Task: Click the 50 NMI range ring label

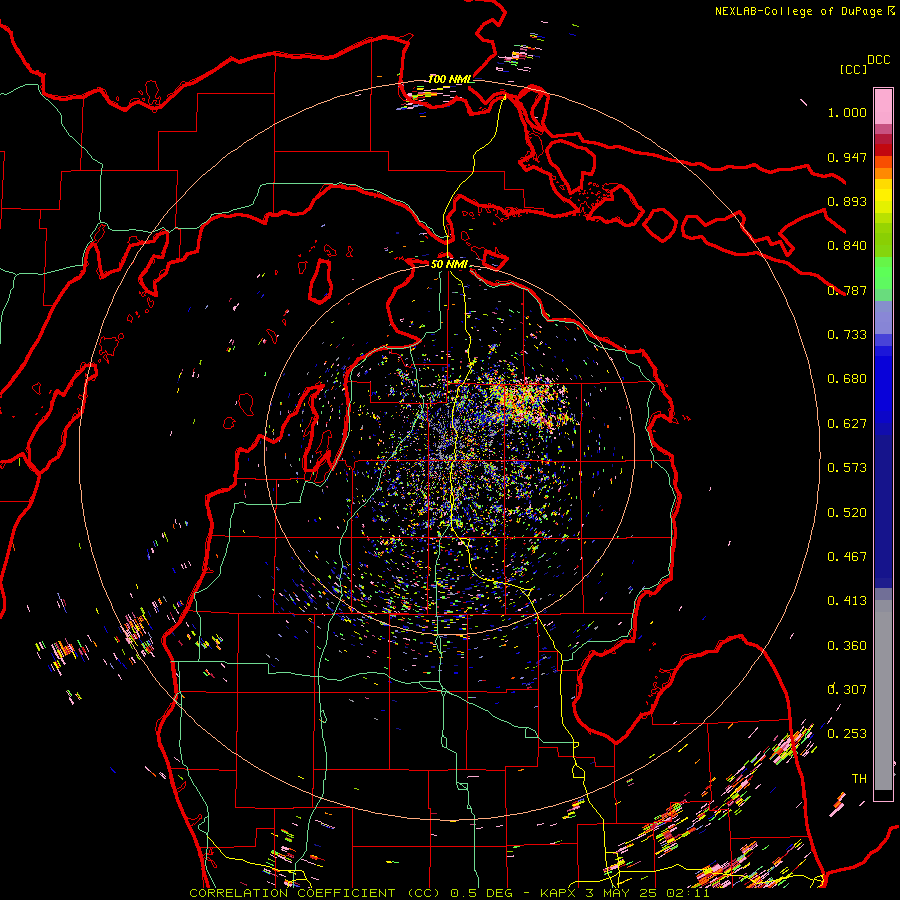Action: (x=449, y=264)
